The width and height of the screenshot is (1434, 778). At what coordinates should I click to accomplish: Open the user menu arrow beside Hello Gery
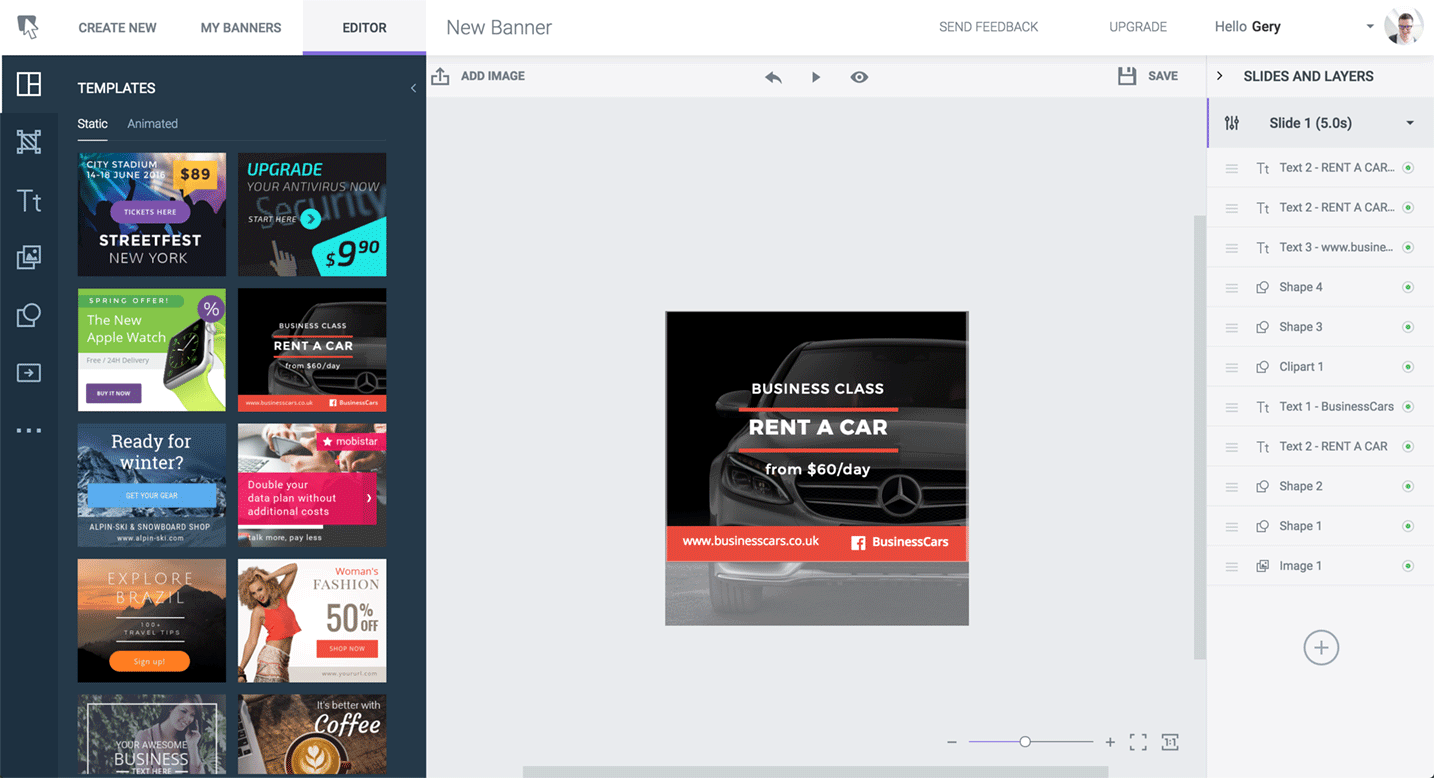click(1370, 27)
